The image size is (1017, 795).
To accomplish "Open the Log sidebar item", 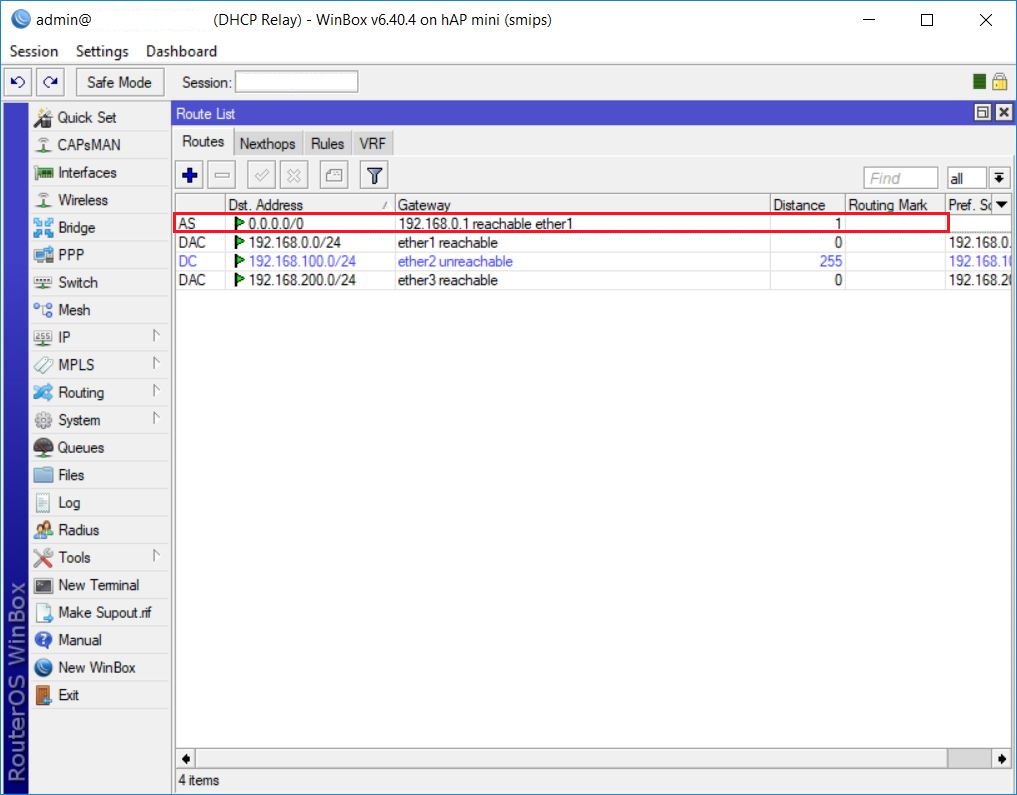I will point(99,503).
